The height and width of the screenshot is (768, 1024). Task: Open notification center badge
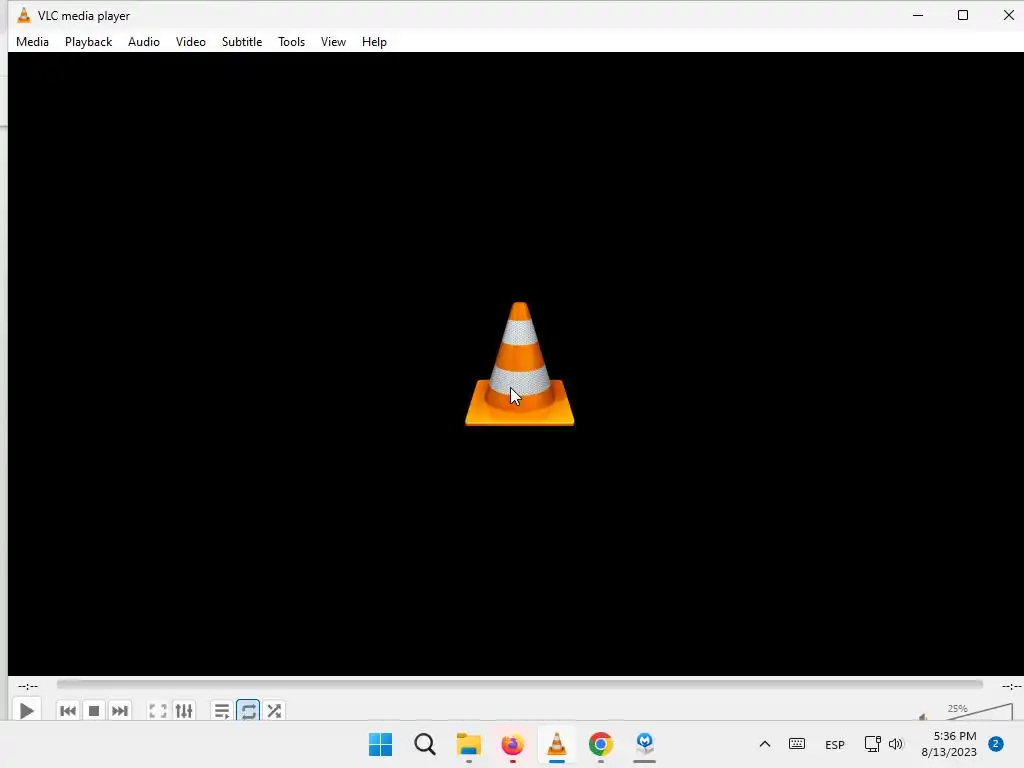click(x=996, y=744)
